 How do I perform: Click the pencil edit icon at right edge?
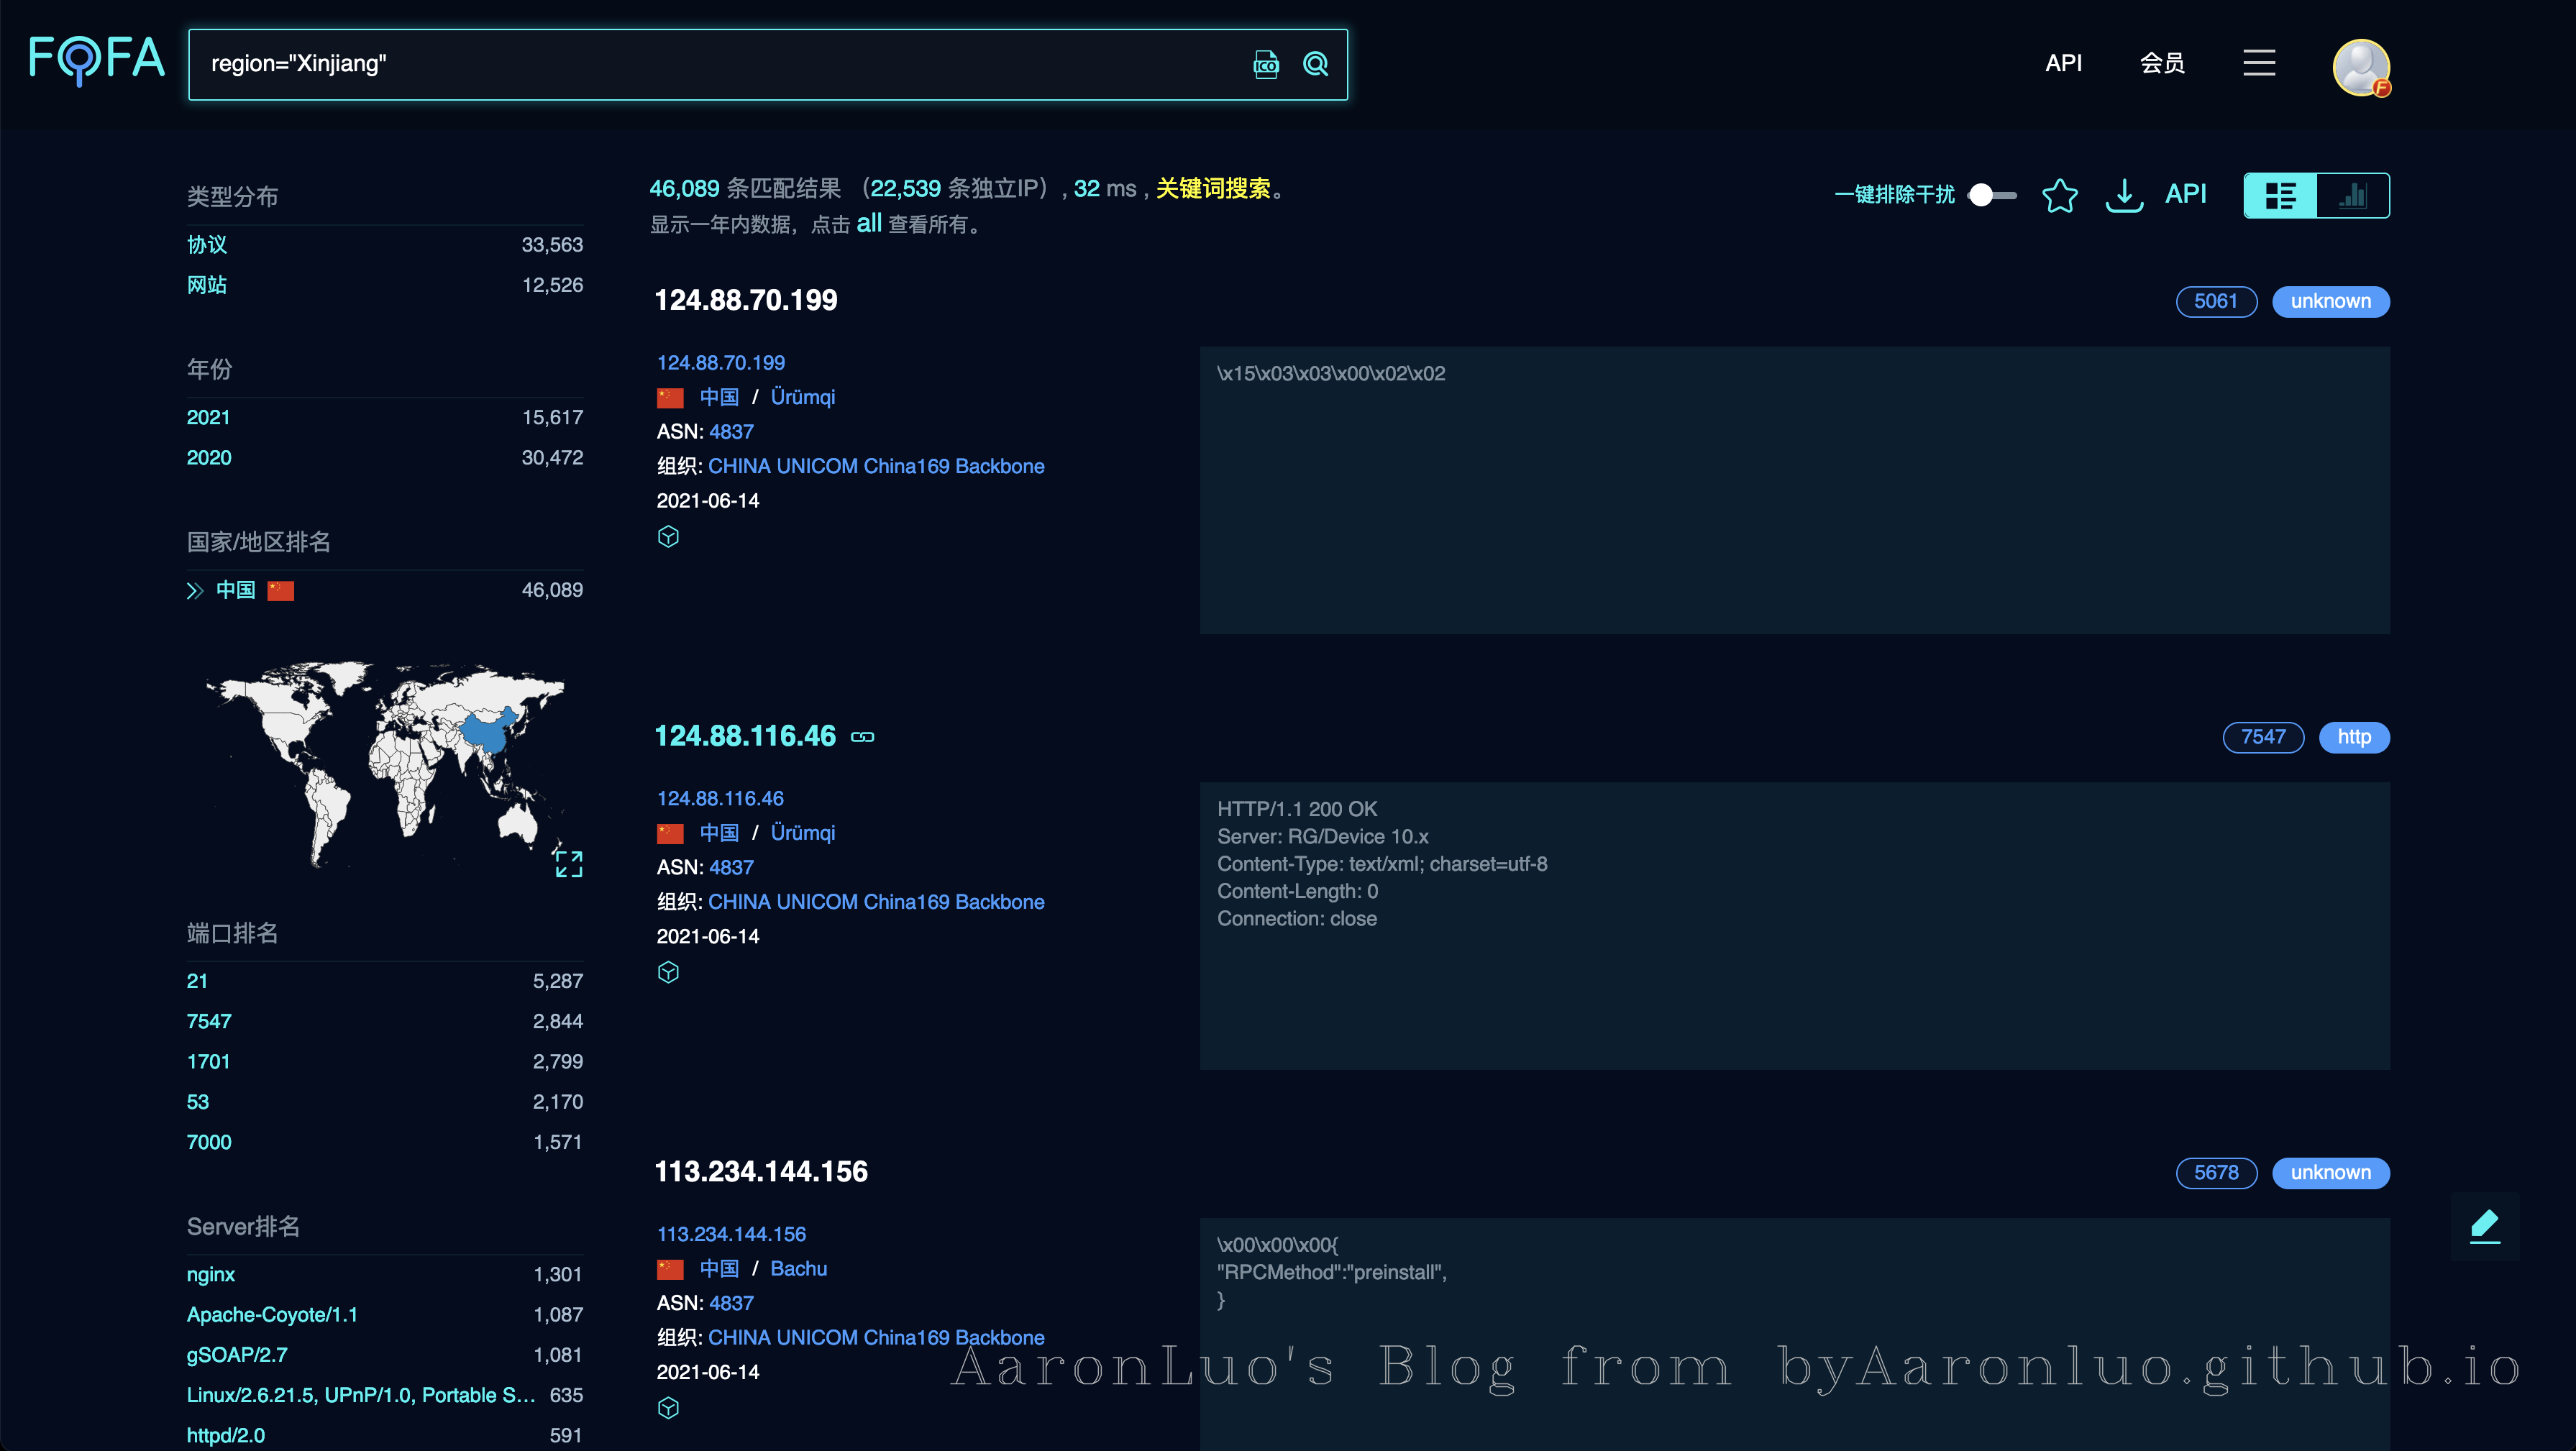tap(2484, 1225)
